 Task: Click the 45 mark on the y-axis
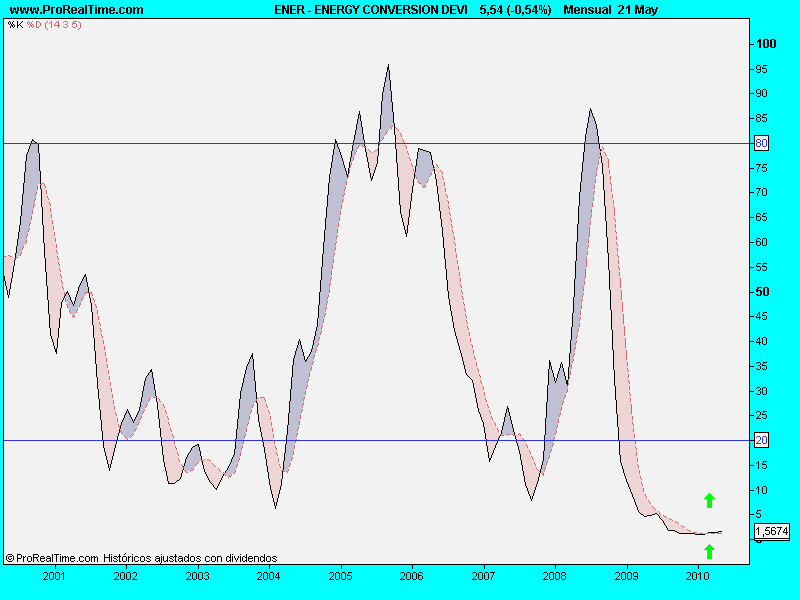pos(761,316)
